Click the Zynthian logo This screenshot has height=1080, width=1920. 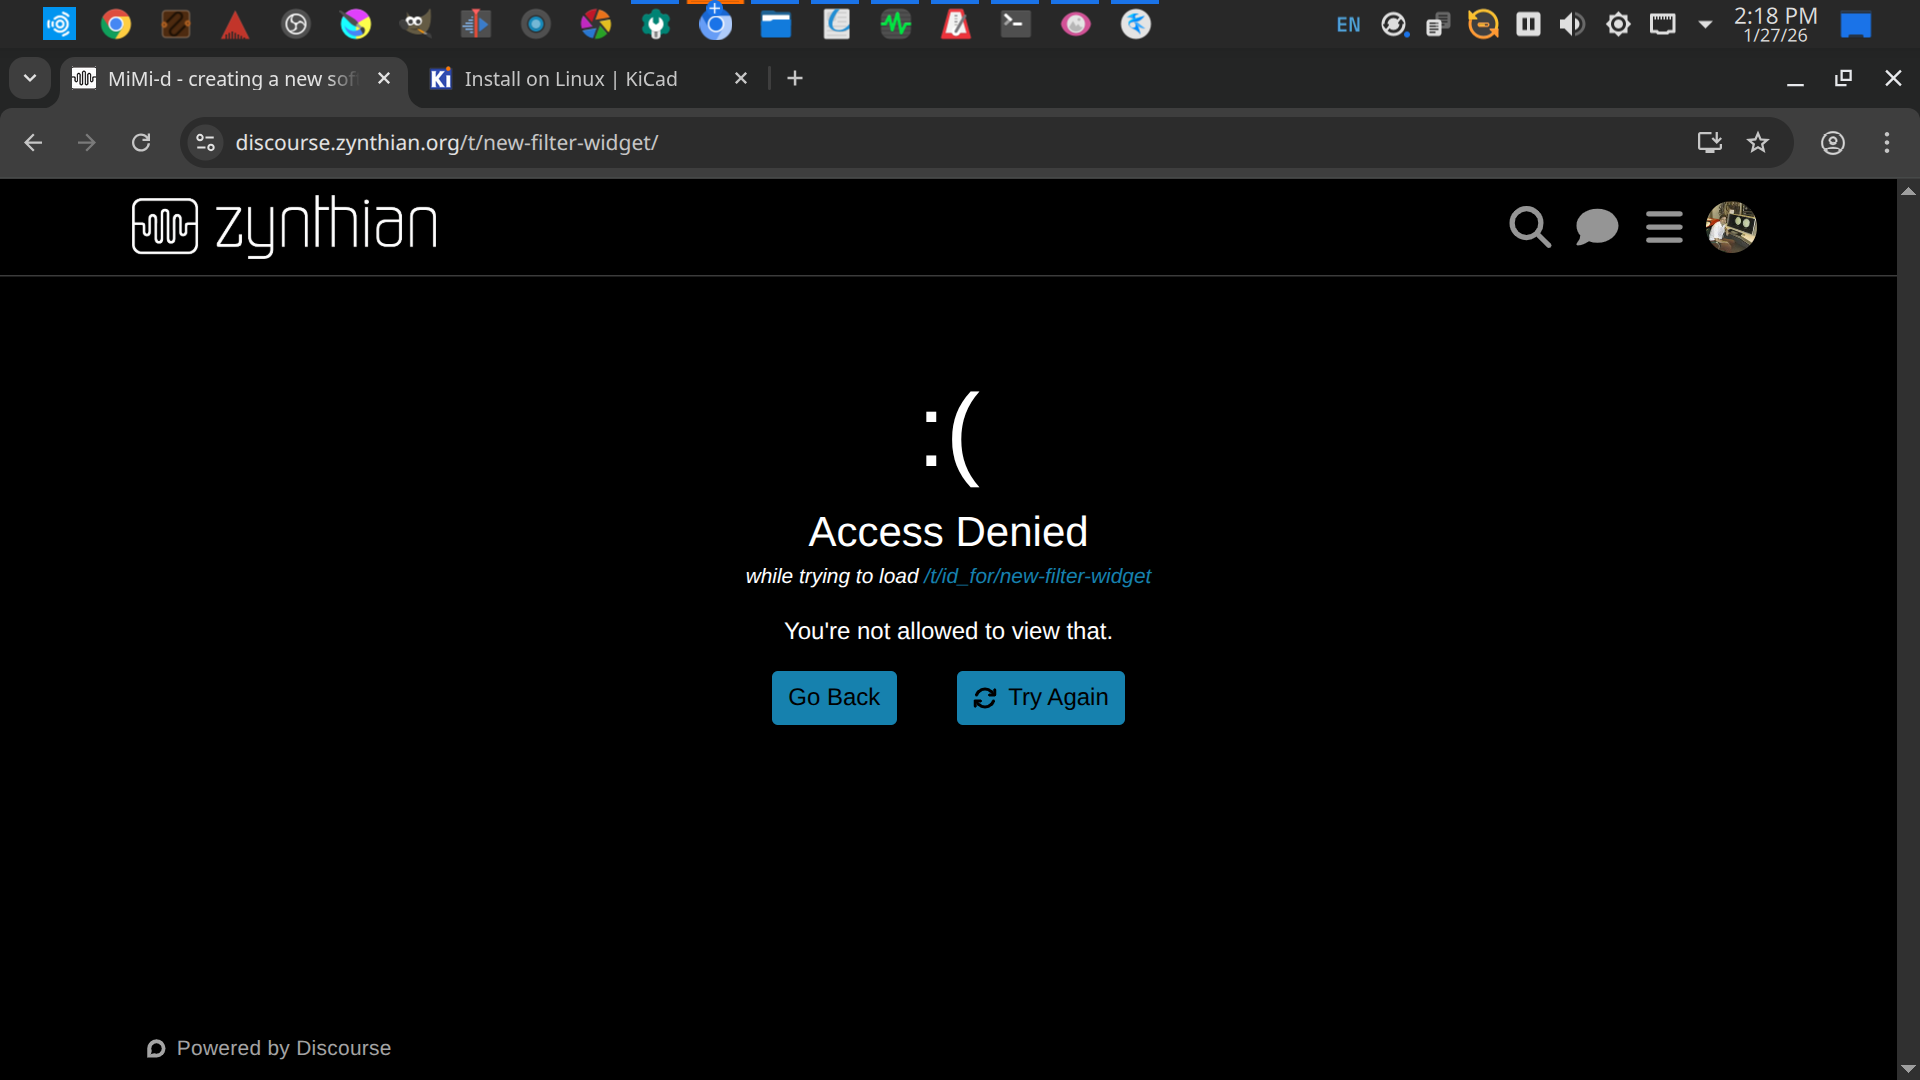click(x=285, y=226)
